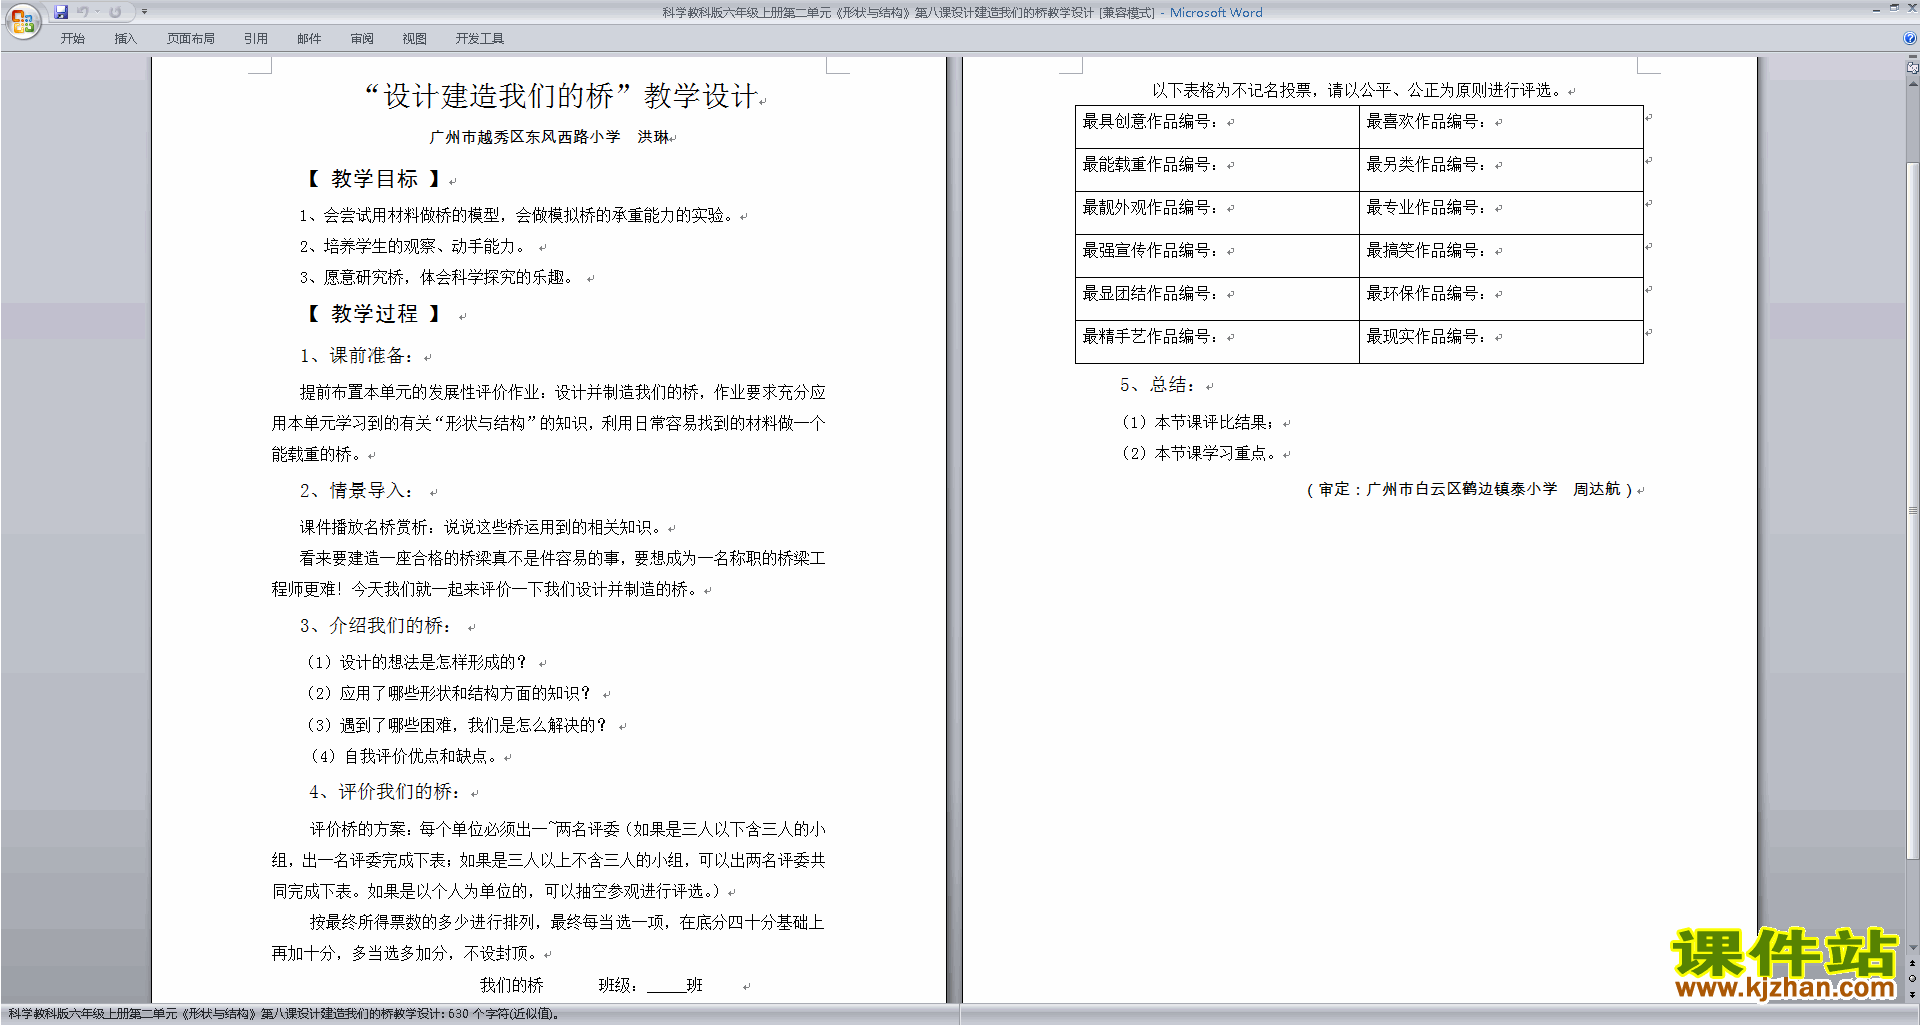Image resolution: width=1920 pixels, height=1025 pixels.
Task: Click the table cell 最能载重作品编号:
Action: [1216, 170]
